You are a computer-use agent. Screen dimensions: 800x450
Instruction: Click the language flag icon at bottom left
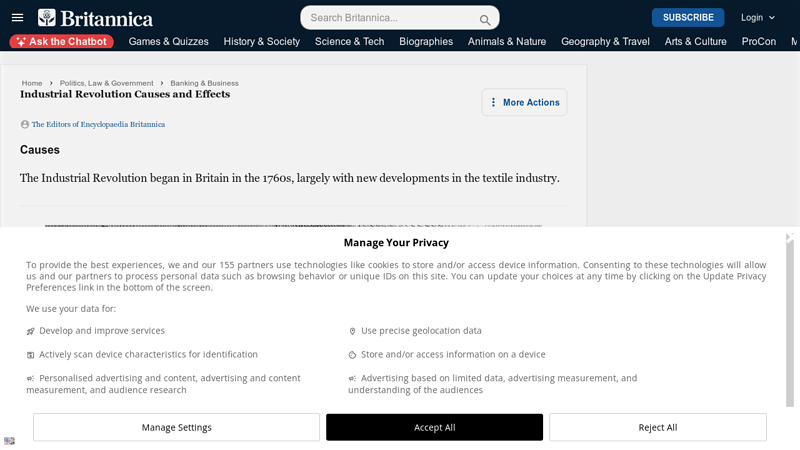[9, 440]
